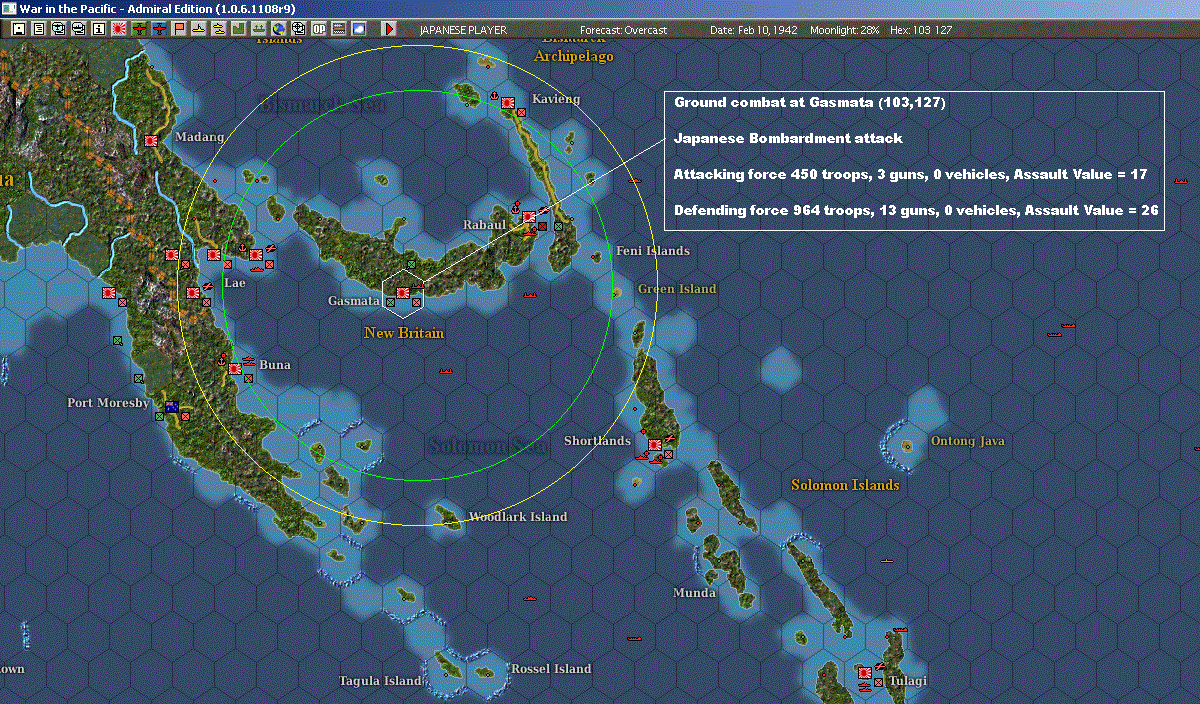Image resolution: width=1200 pixels, height=704 pixels.
Task: Select the red land unit at Buna
Action: 248,378
